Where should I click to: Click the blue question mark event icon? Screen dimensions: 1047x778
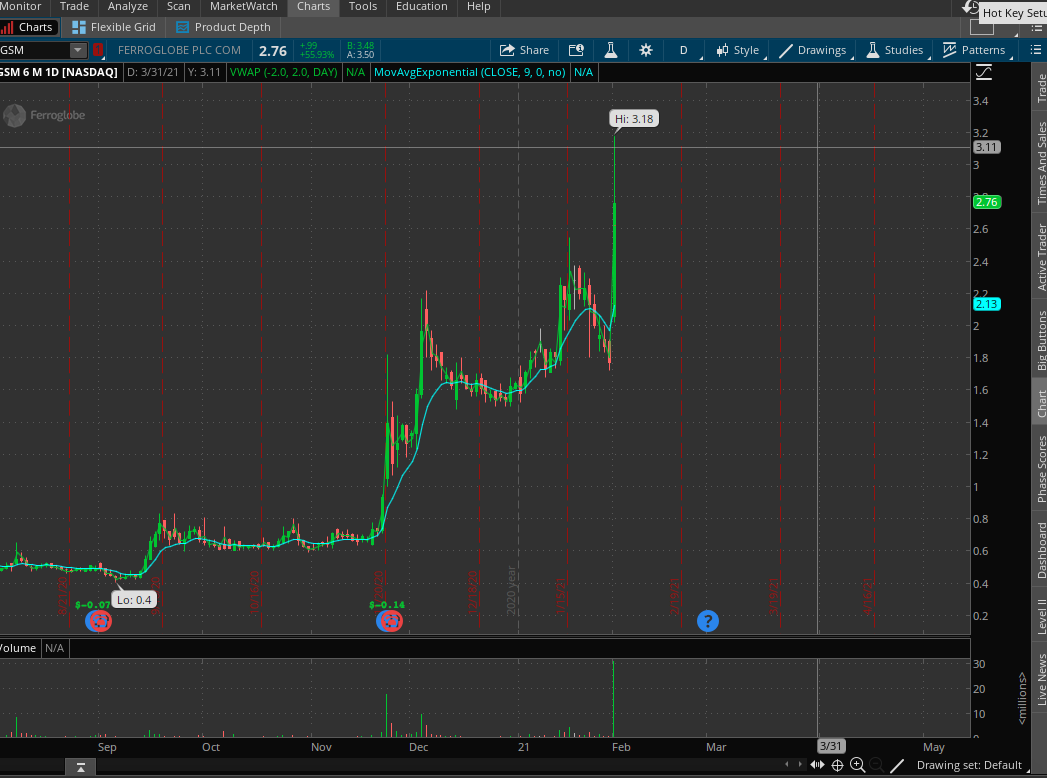coord(708,621)
